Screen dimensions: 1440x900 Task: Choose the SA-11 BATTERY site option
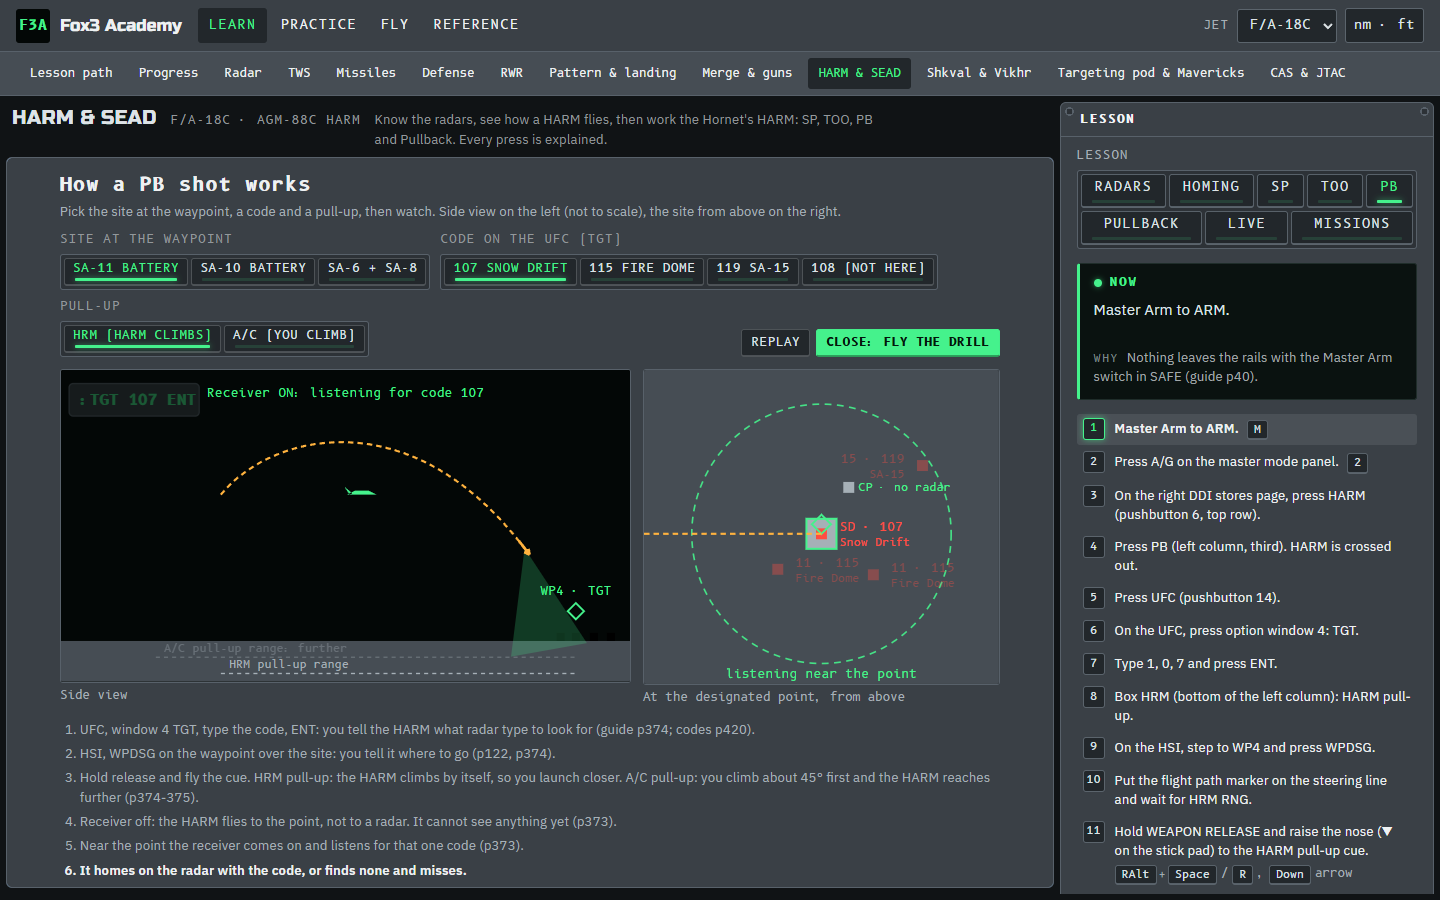126,270
